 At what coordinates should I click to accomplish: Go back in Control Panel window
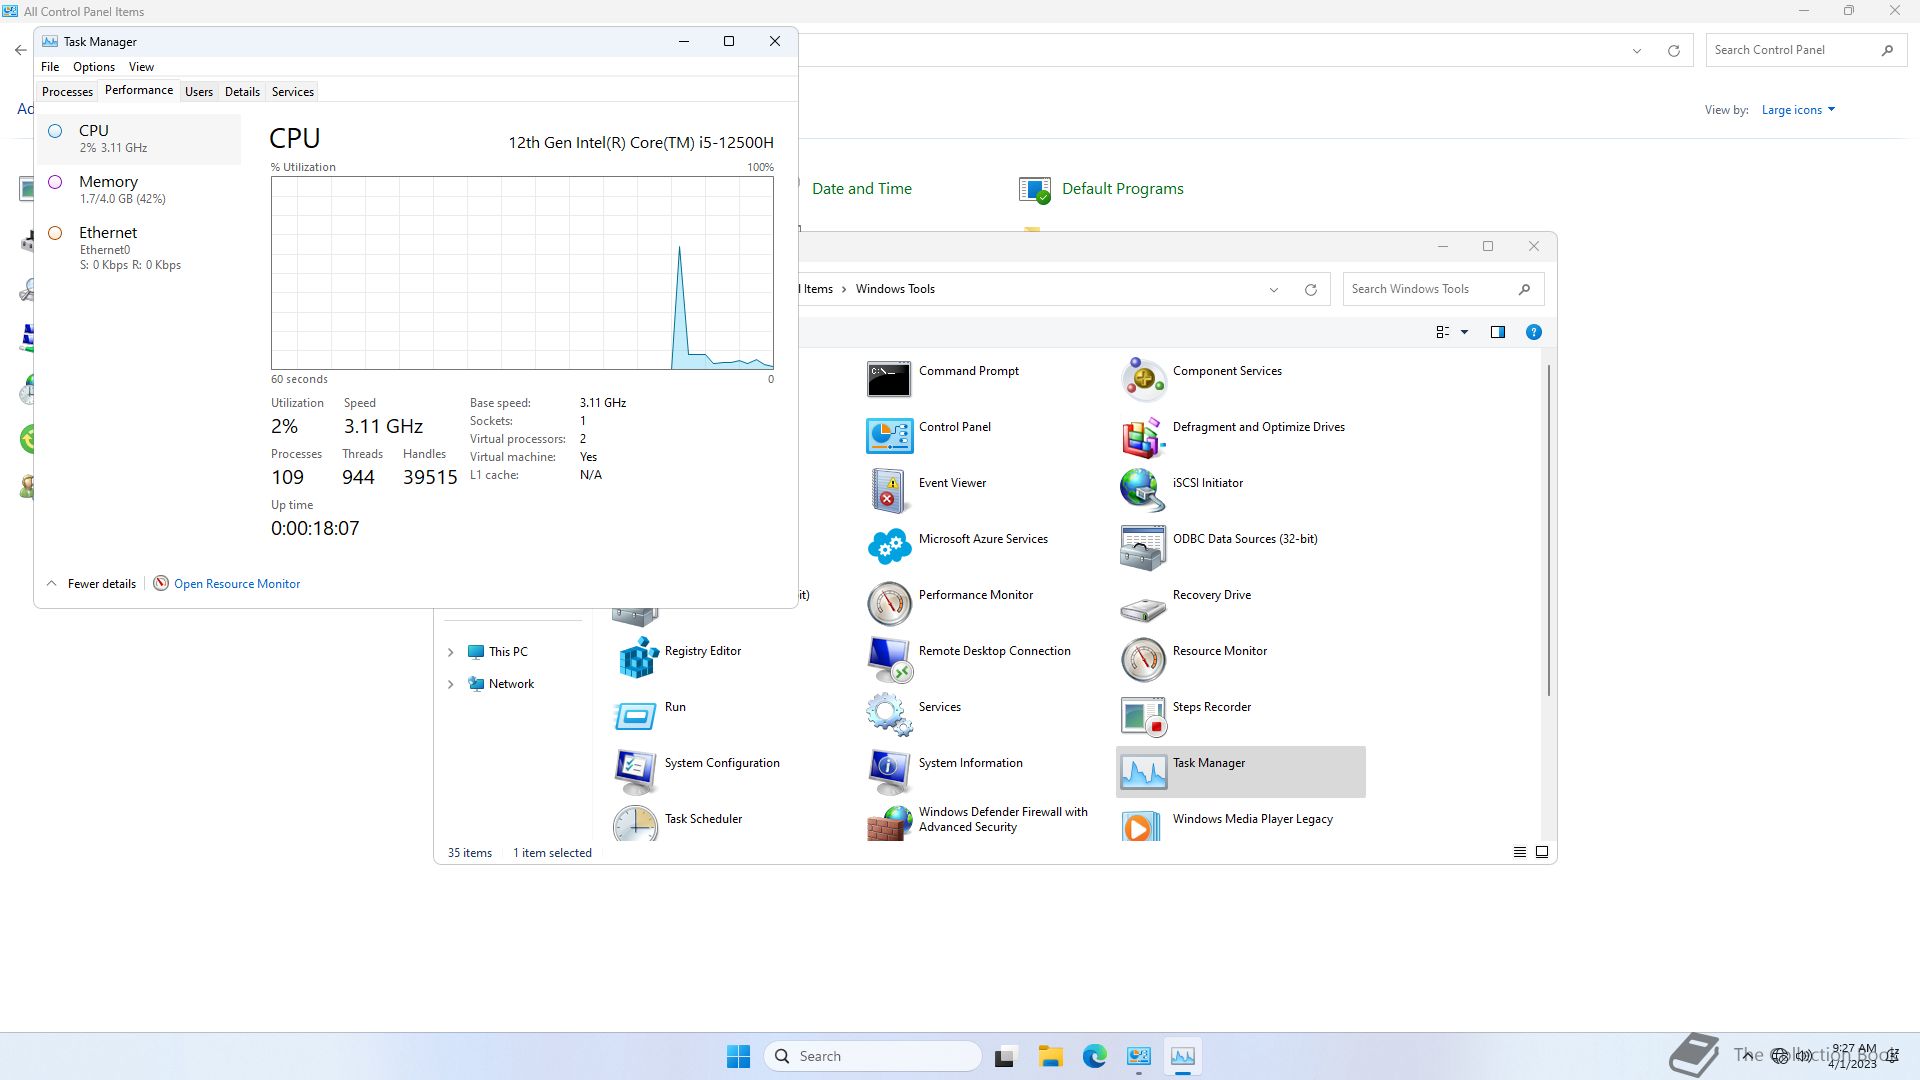[20, 50]
